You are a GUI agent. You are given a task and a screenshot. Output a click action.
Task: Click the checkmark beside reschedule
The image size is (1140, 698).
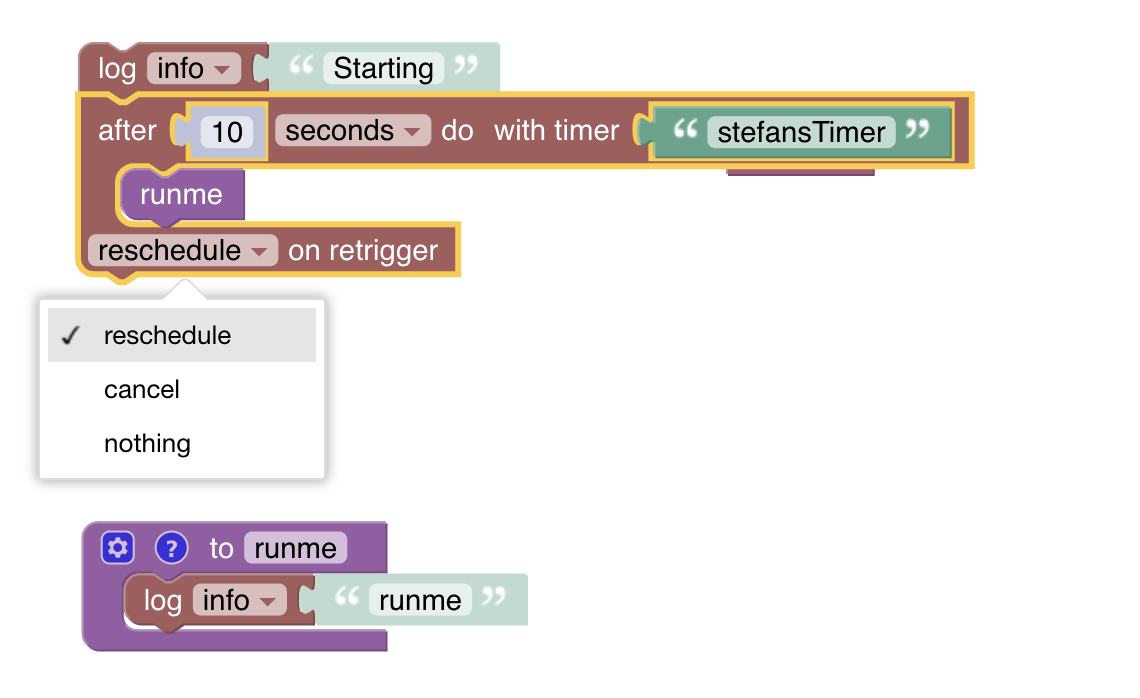click(x=69, y=335)
